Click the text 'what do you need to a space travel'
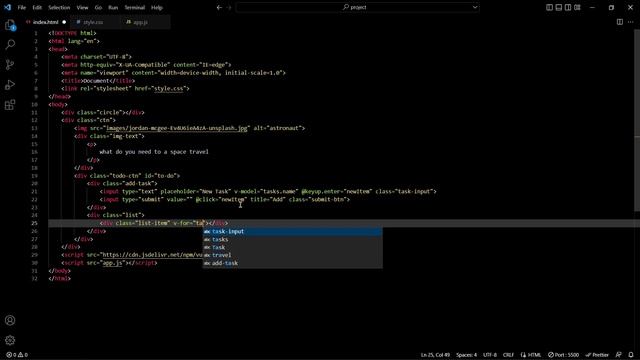The image size is (640, 360). (x=154, y=152)
